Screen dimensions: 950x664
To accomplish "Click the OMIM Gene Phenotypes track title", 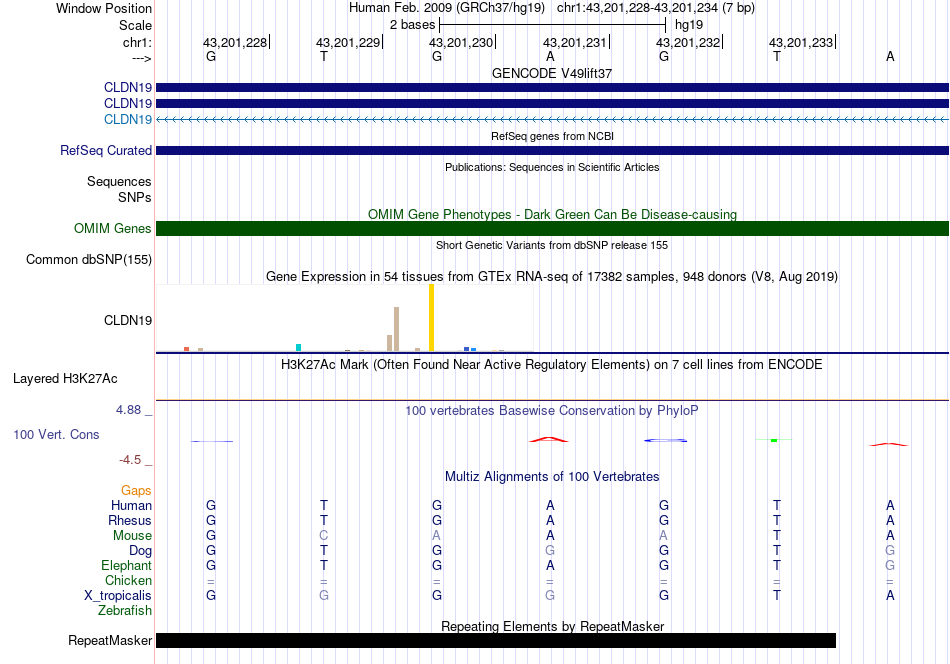I will pyautogui.click(x=552, y=214).
